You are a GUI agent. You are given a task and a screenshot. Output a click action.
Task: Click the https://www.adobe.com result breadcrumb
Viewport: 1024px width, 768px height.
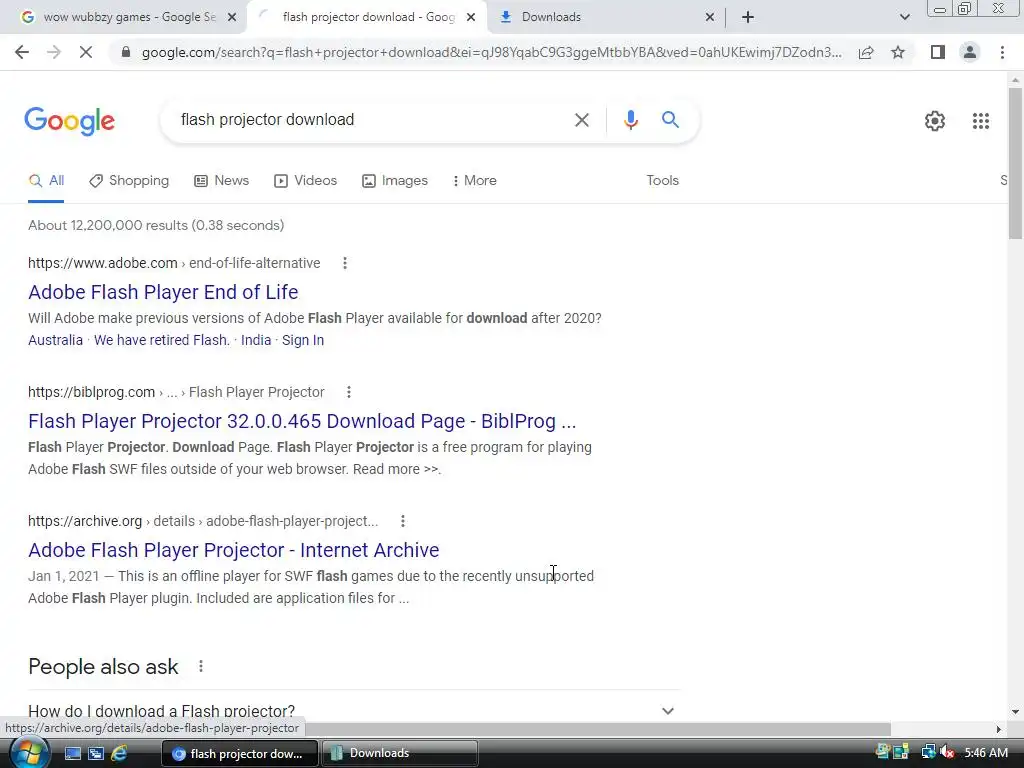[174, 263]
